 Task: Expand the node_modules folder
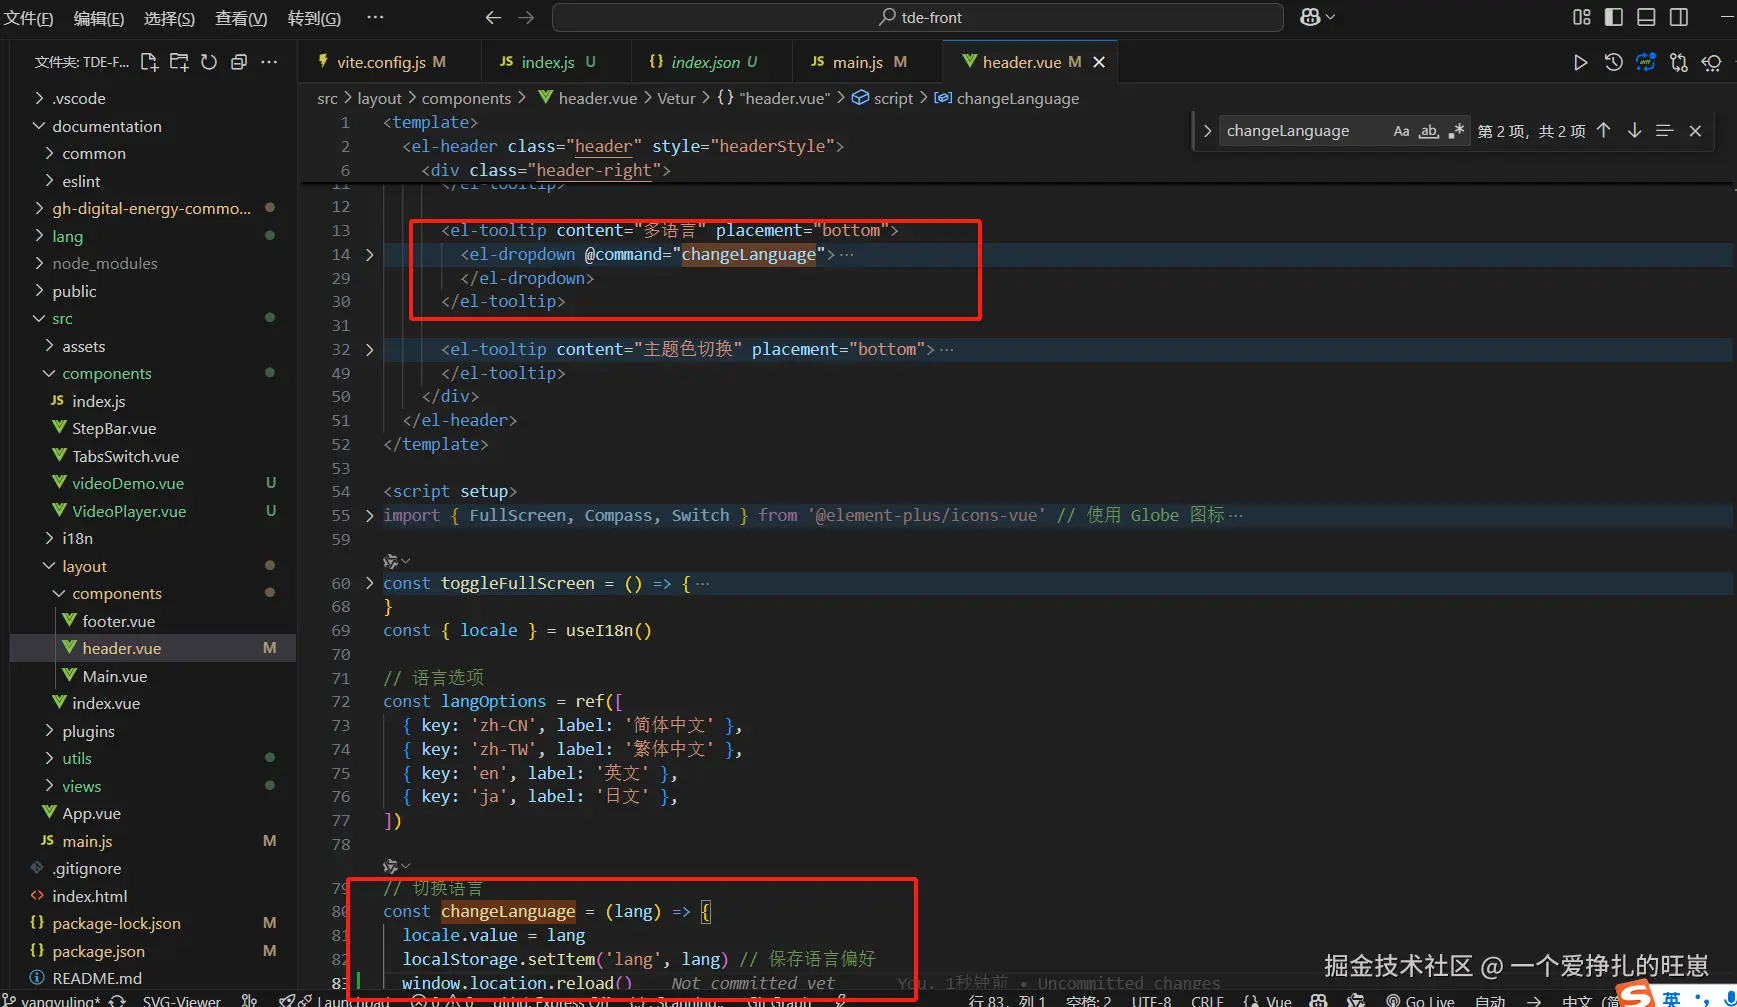[x=104, y=263]
